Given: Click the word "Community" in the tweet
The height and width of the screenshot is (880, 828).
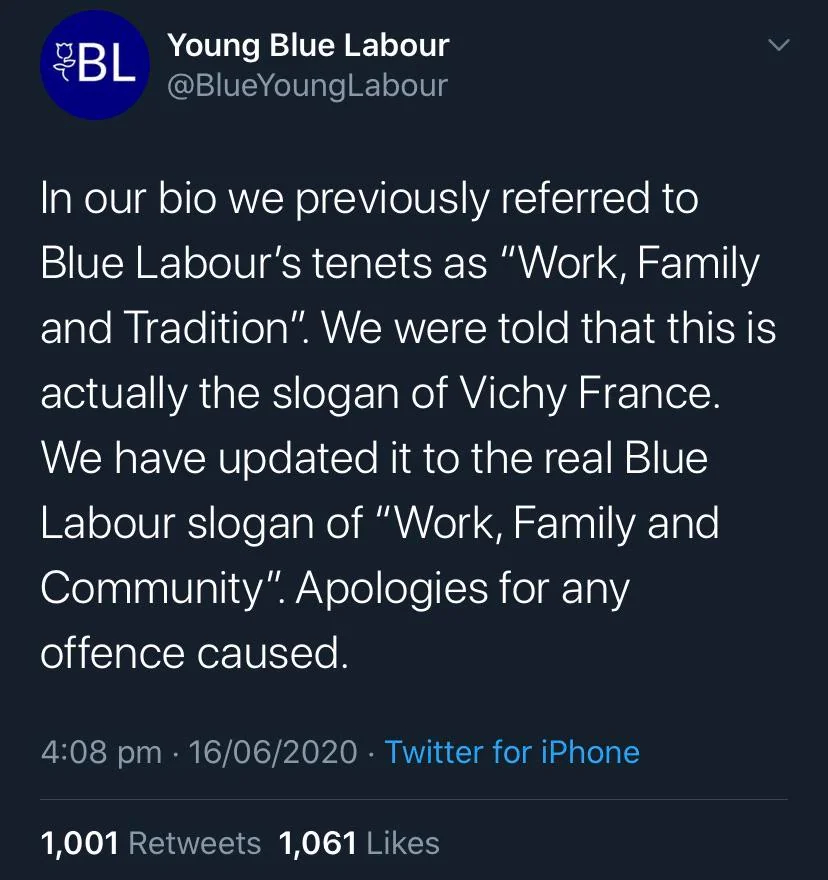Looking at the screenshot, I should (152, 588).
